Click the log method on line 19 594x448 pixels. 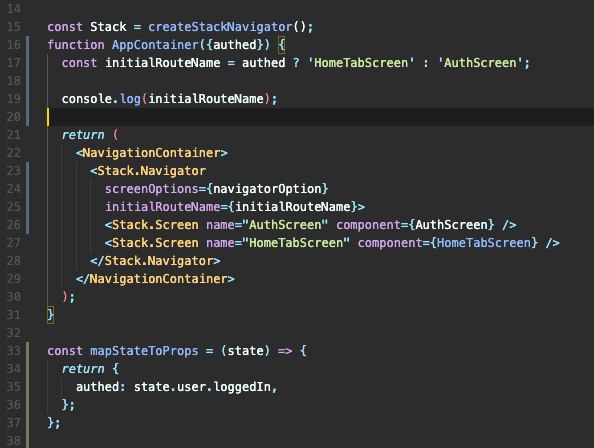(x=130, y=99)
